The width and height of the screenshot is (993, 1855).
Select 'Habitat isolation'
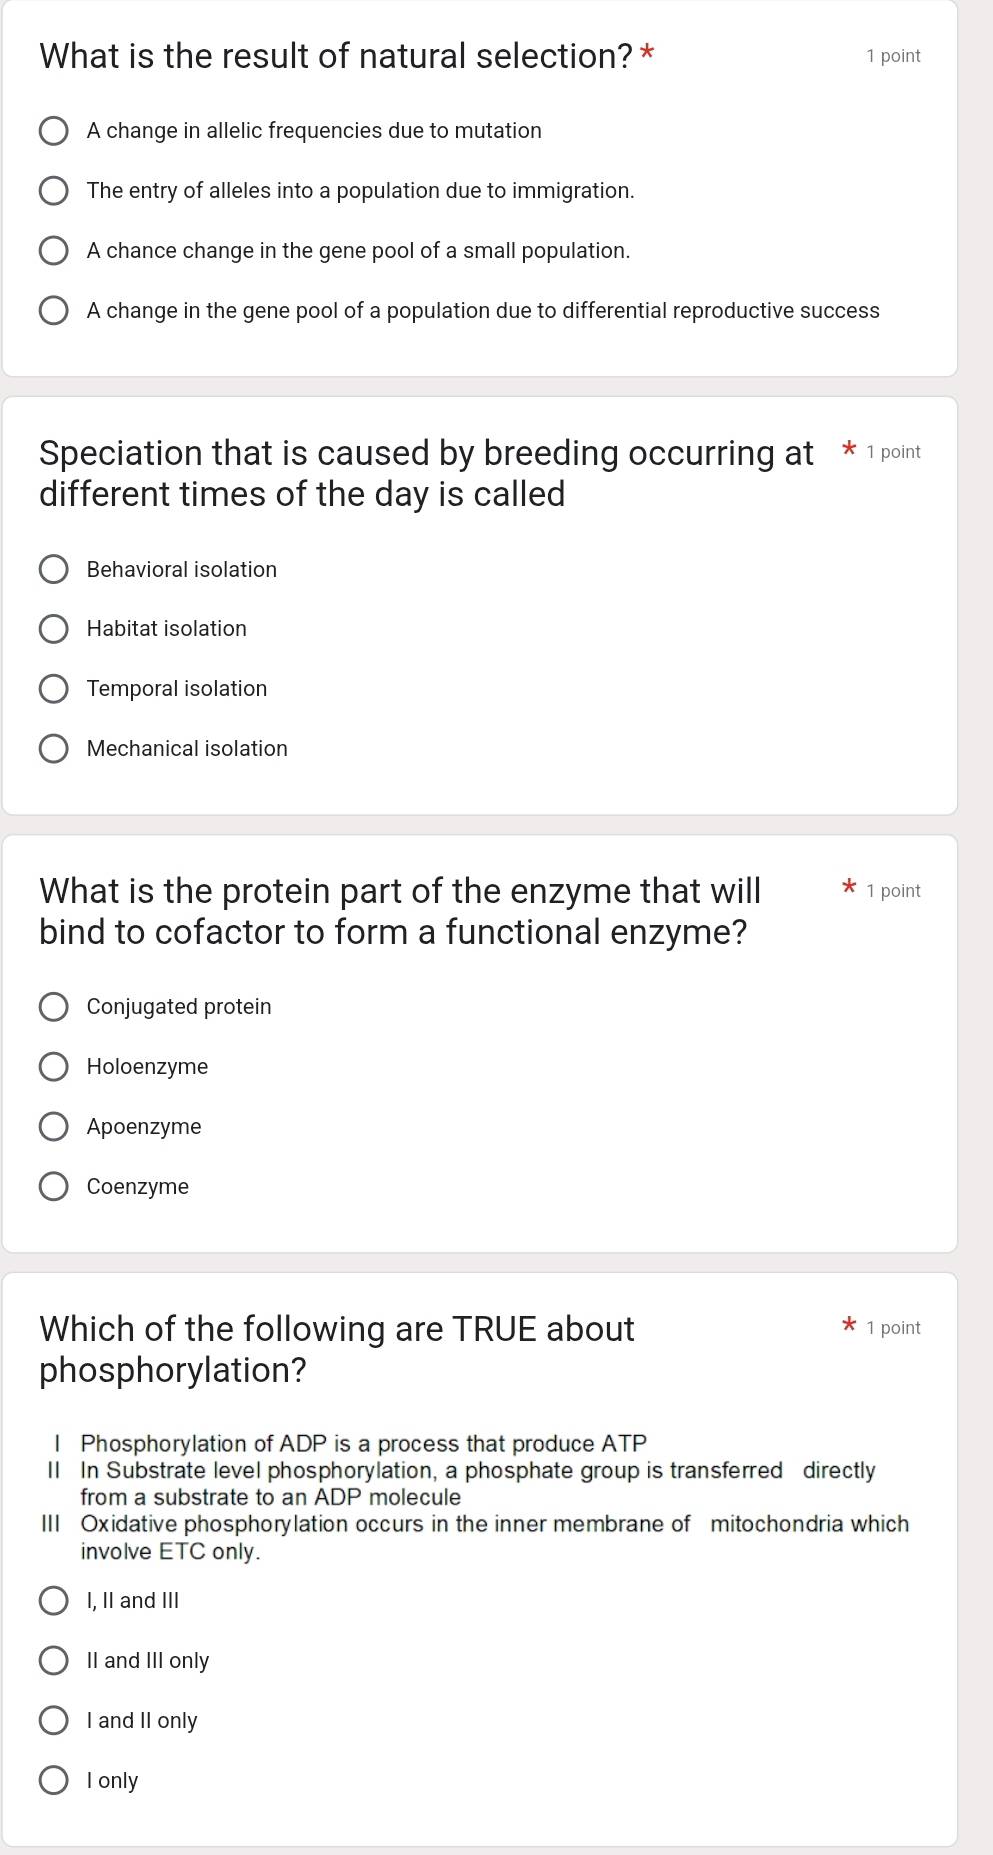[55, 628]
